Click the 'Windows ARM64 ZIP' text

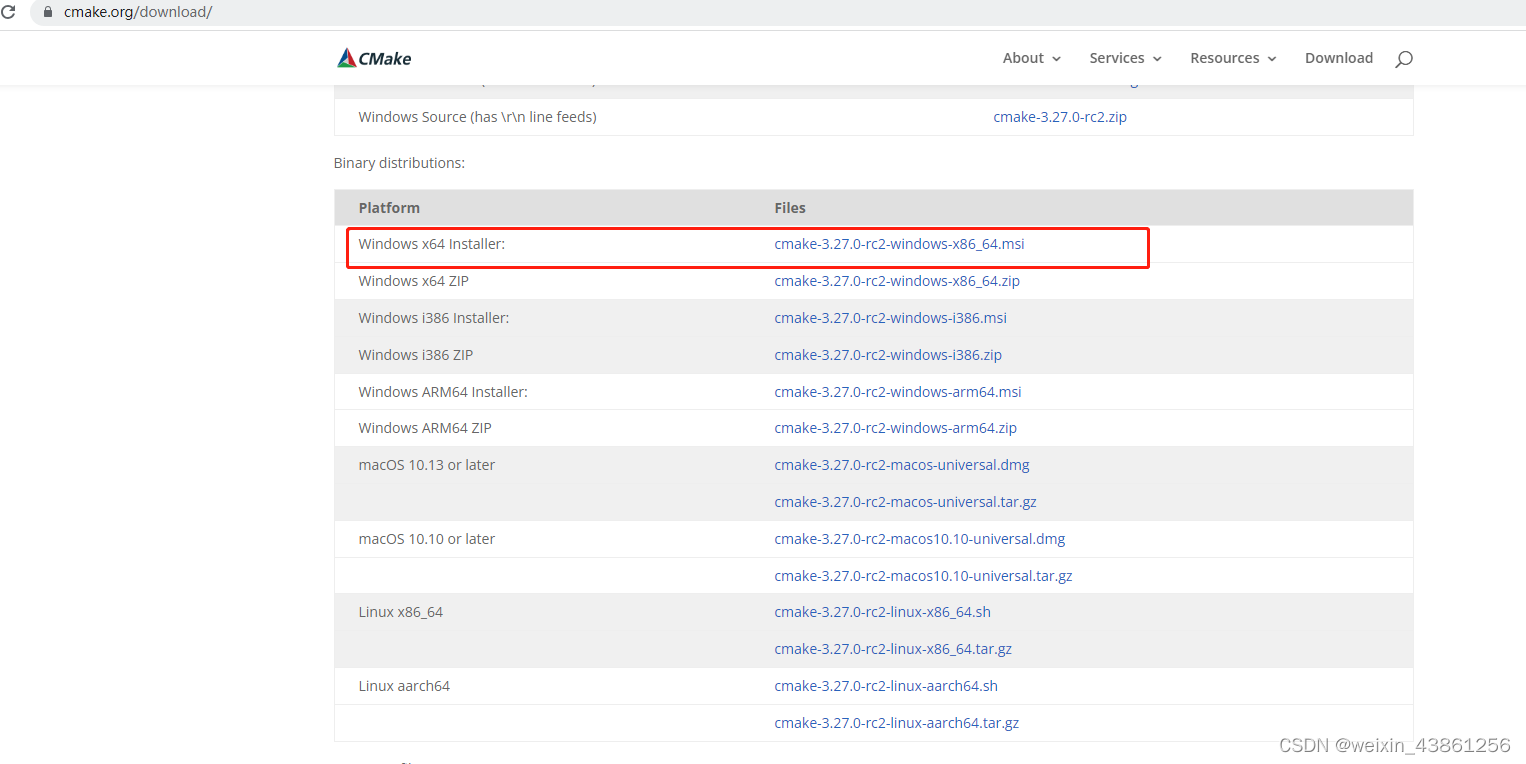tap(425, 428)
